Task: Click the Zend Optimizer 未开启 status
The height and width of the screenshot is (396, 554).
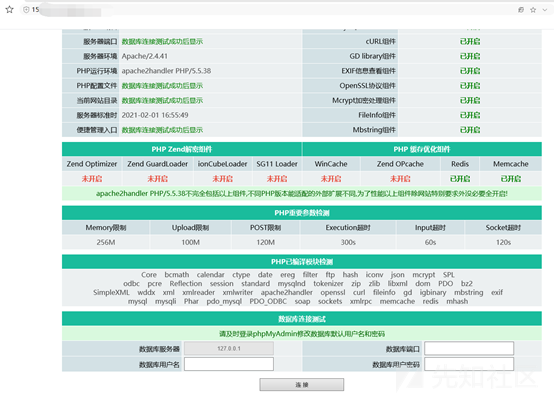Action: pos(92,179)
